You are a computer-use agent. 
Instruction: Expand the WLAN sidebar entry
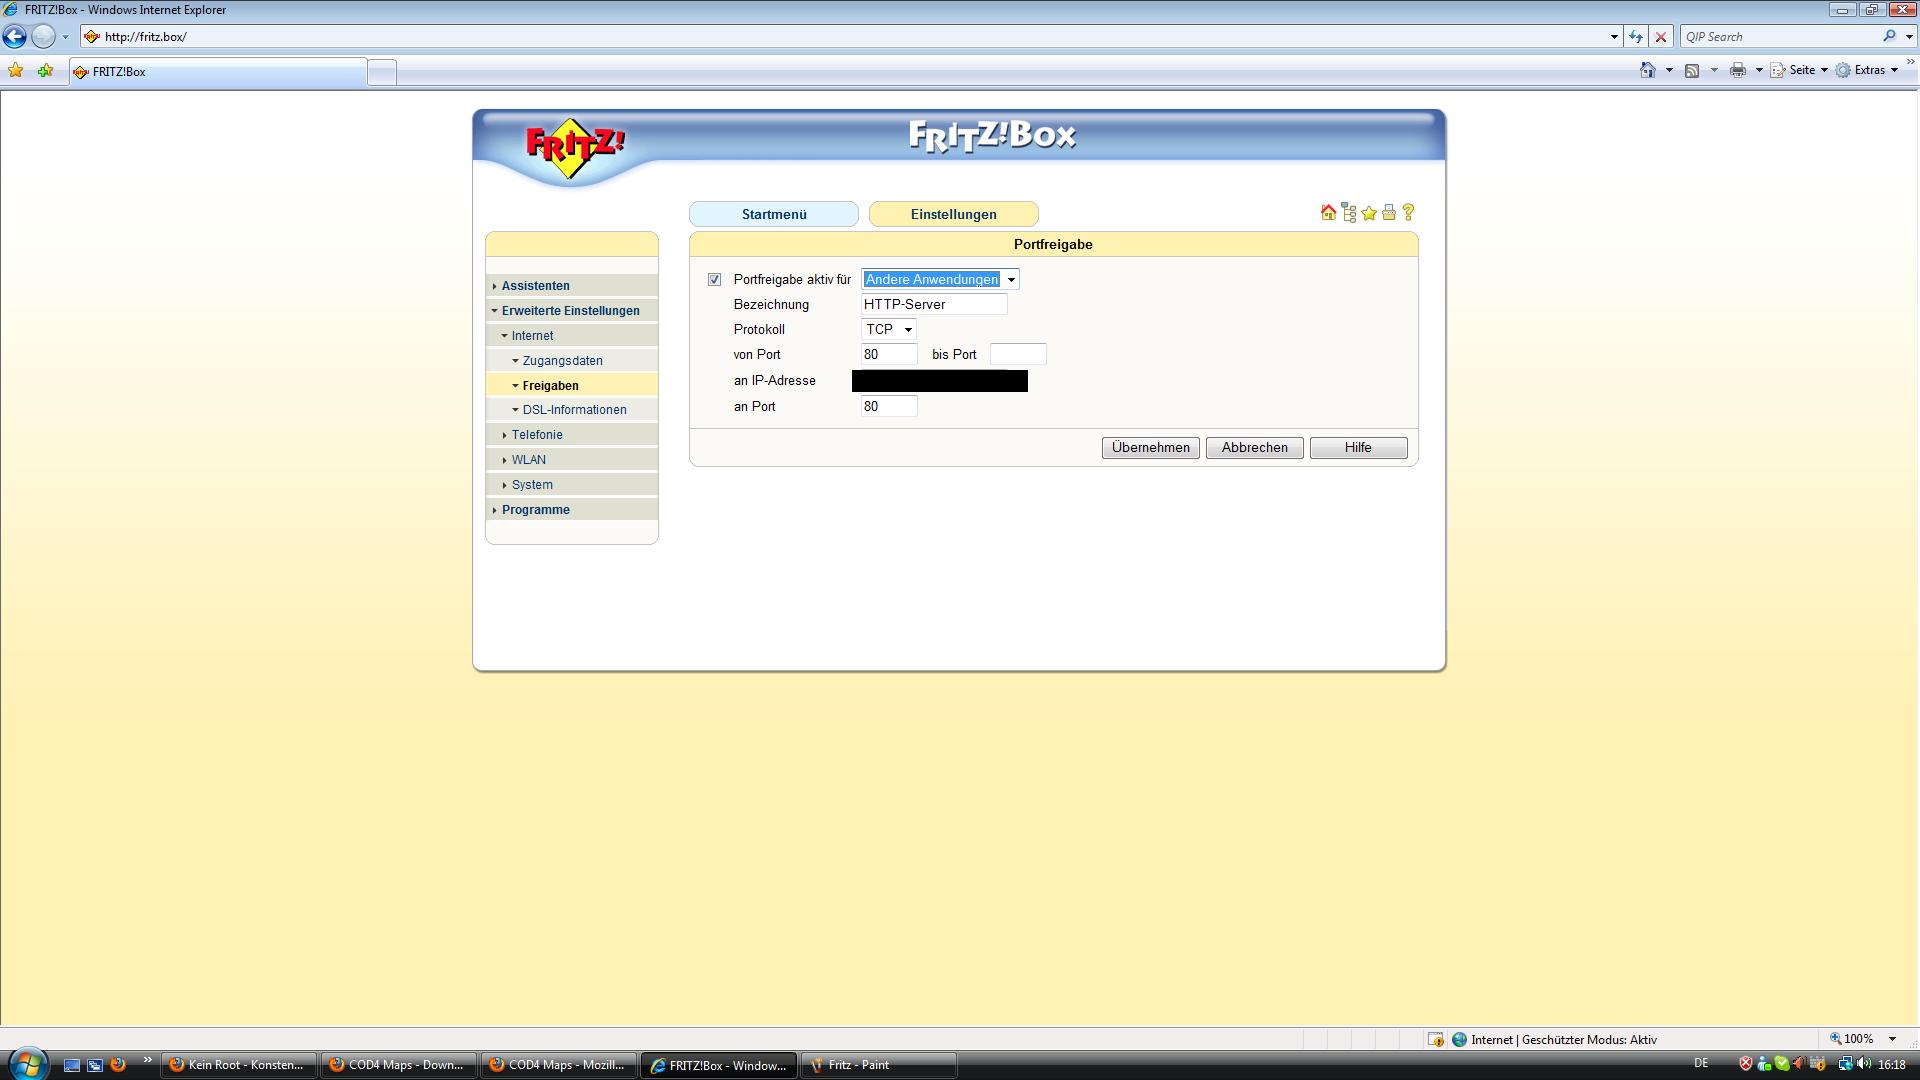[x=528, y=460]
